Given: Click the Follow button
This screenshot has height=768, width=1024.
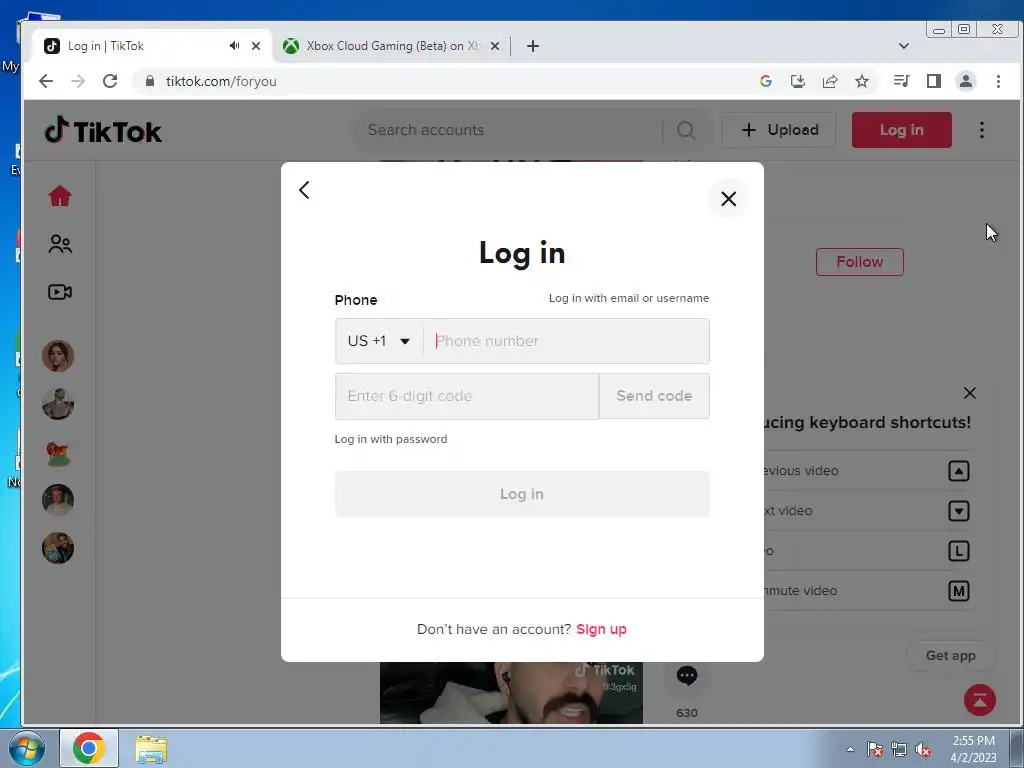Looking at the screenshot, I should pyautogui.click(x=859, y=262).
